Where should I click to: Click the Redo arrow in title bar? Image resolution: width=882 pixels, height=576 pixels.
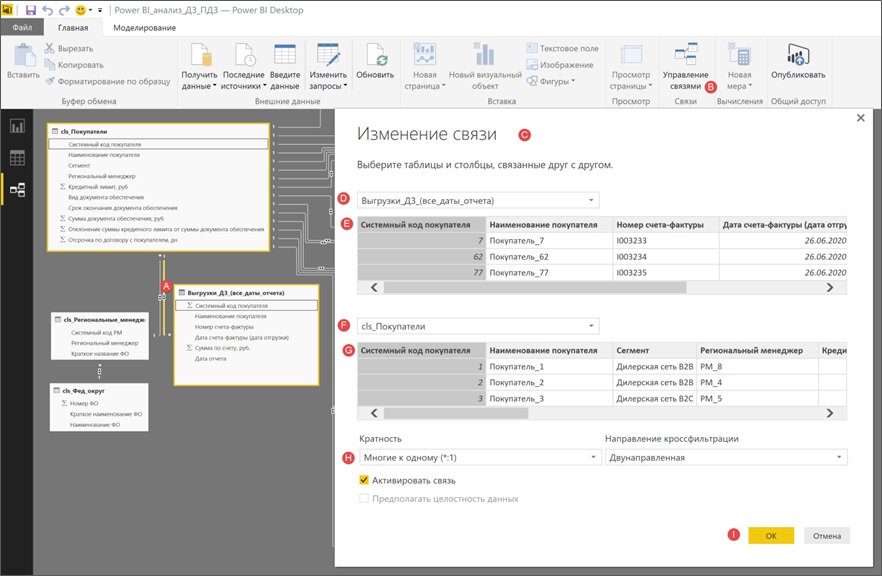tap(64, 10)
